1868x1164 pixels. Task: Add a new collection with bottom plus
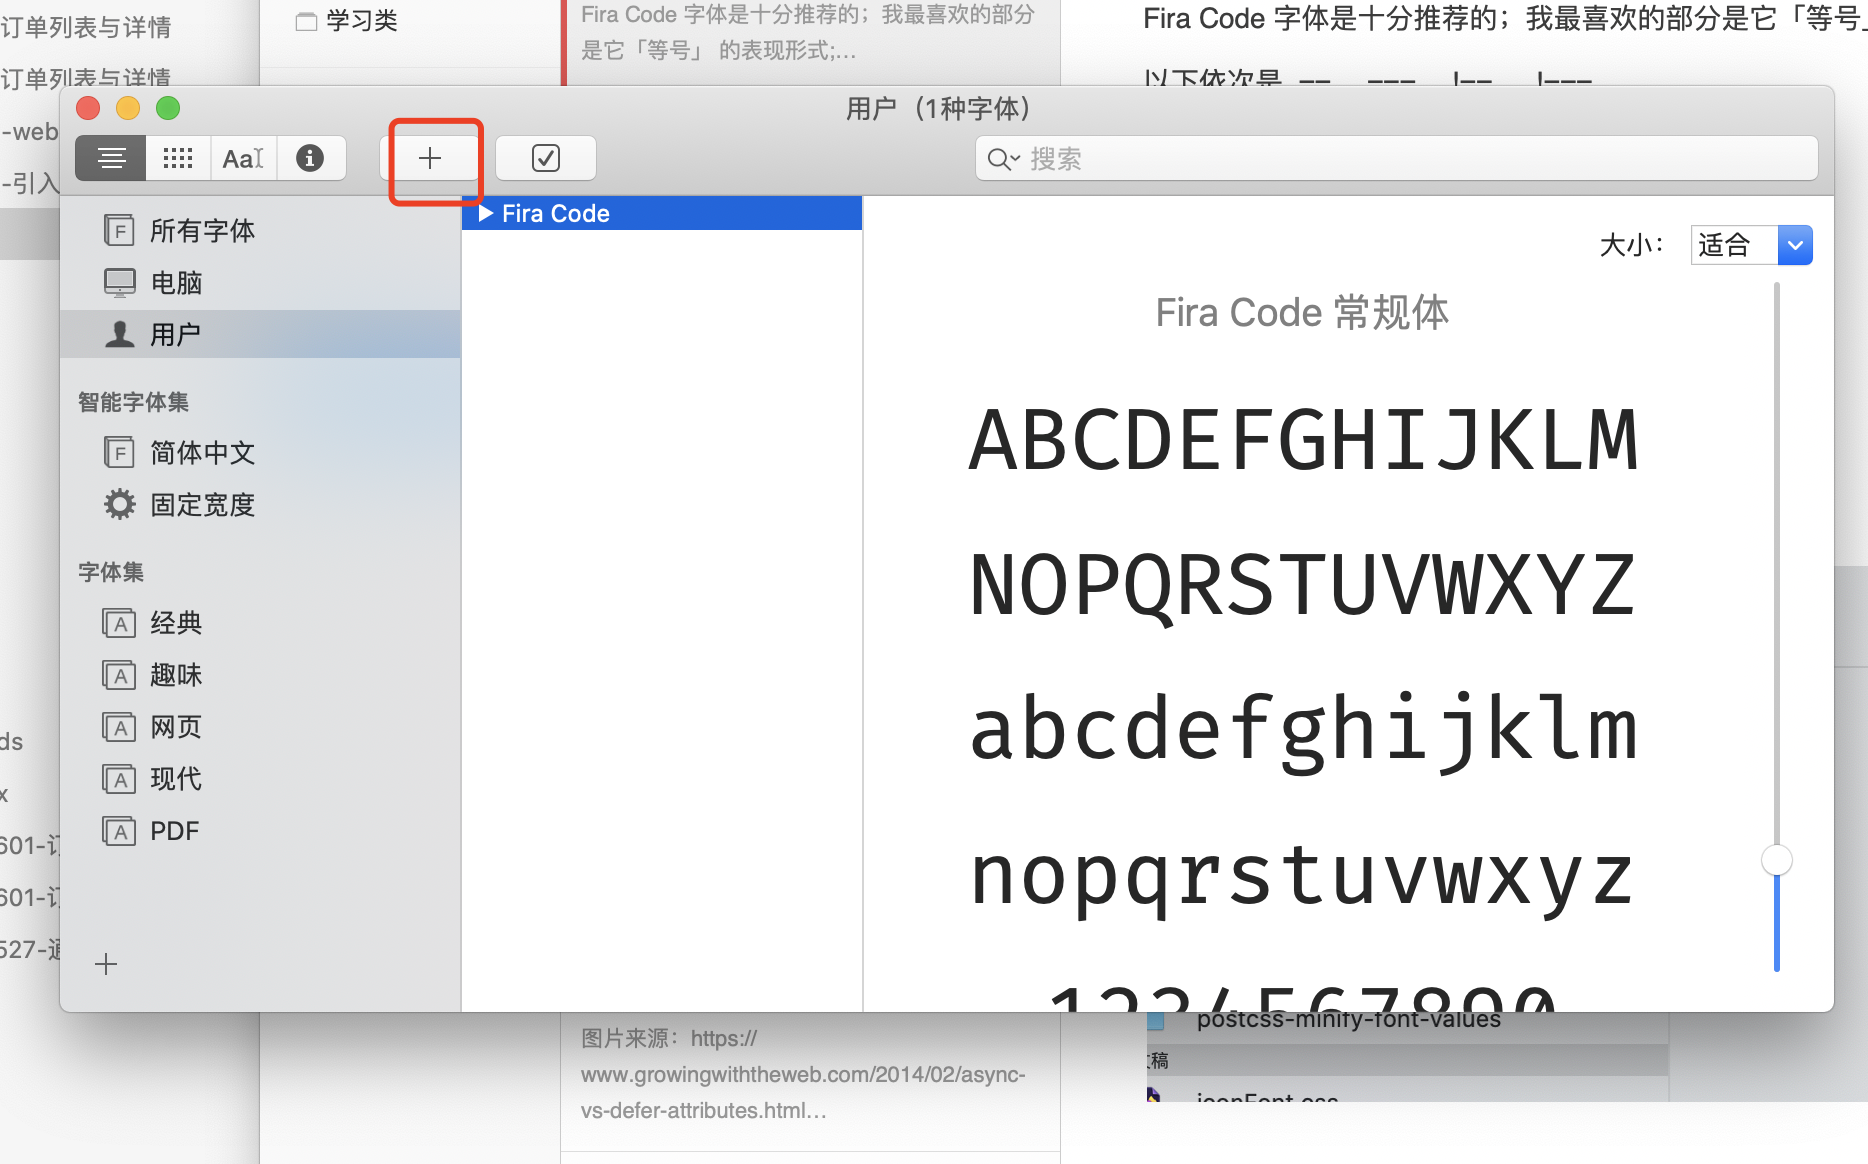click(x=106, y=964)
